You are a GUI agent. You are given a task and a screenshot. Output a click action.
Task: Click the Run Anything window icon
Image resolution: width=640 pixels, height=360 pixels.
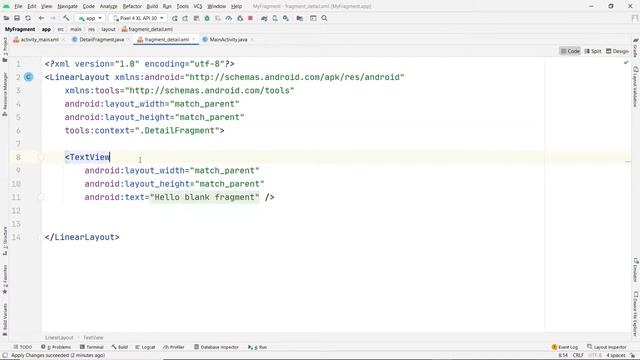pos(313,18)
